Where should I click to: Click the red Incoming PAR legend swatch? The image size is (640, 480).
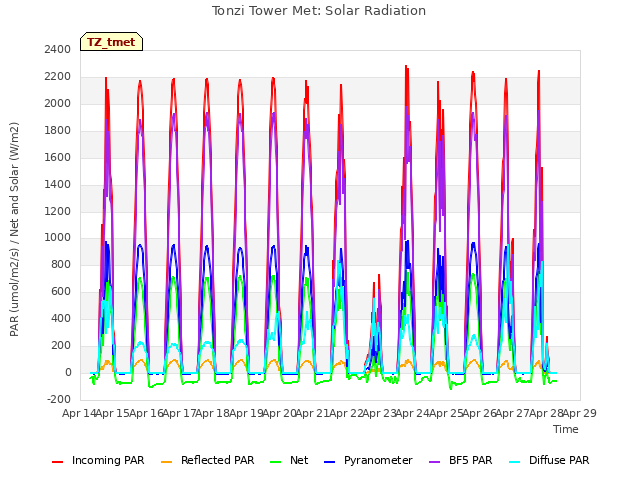58,462
